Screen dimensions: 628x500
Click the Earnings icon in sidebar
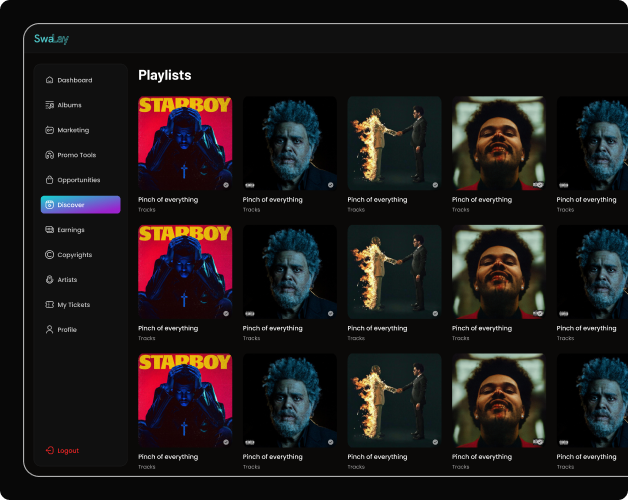click(49, 230)
